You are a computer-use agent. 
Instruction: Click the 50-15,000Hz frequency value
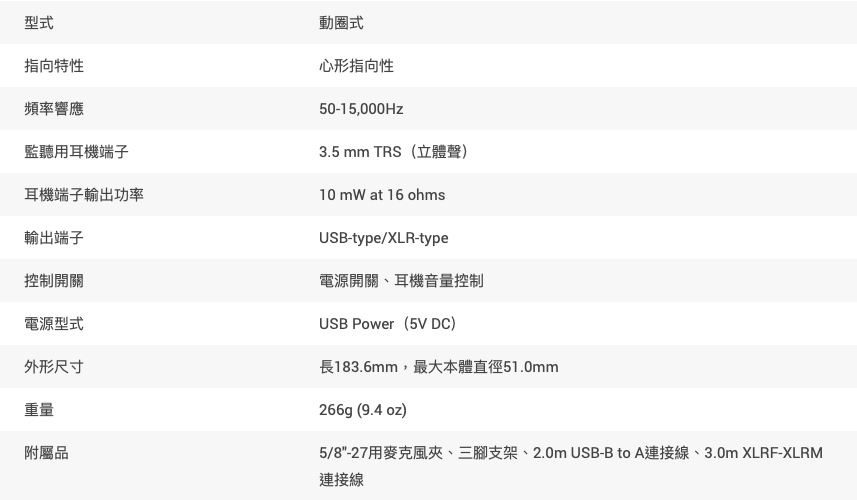(361, 109)
